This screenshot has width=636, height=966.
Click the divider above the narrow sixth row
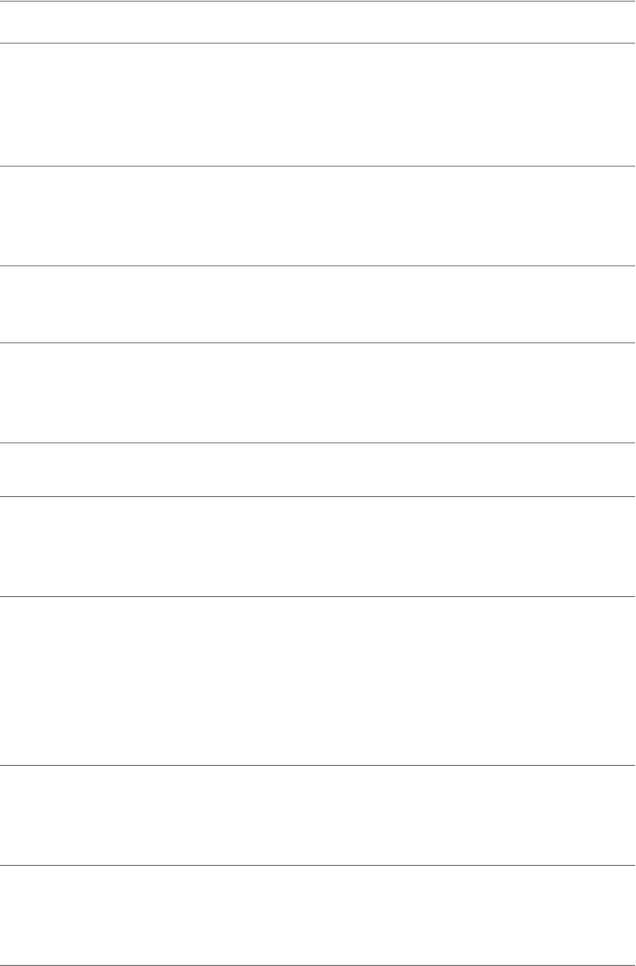[x=317, y=442]
